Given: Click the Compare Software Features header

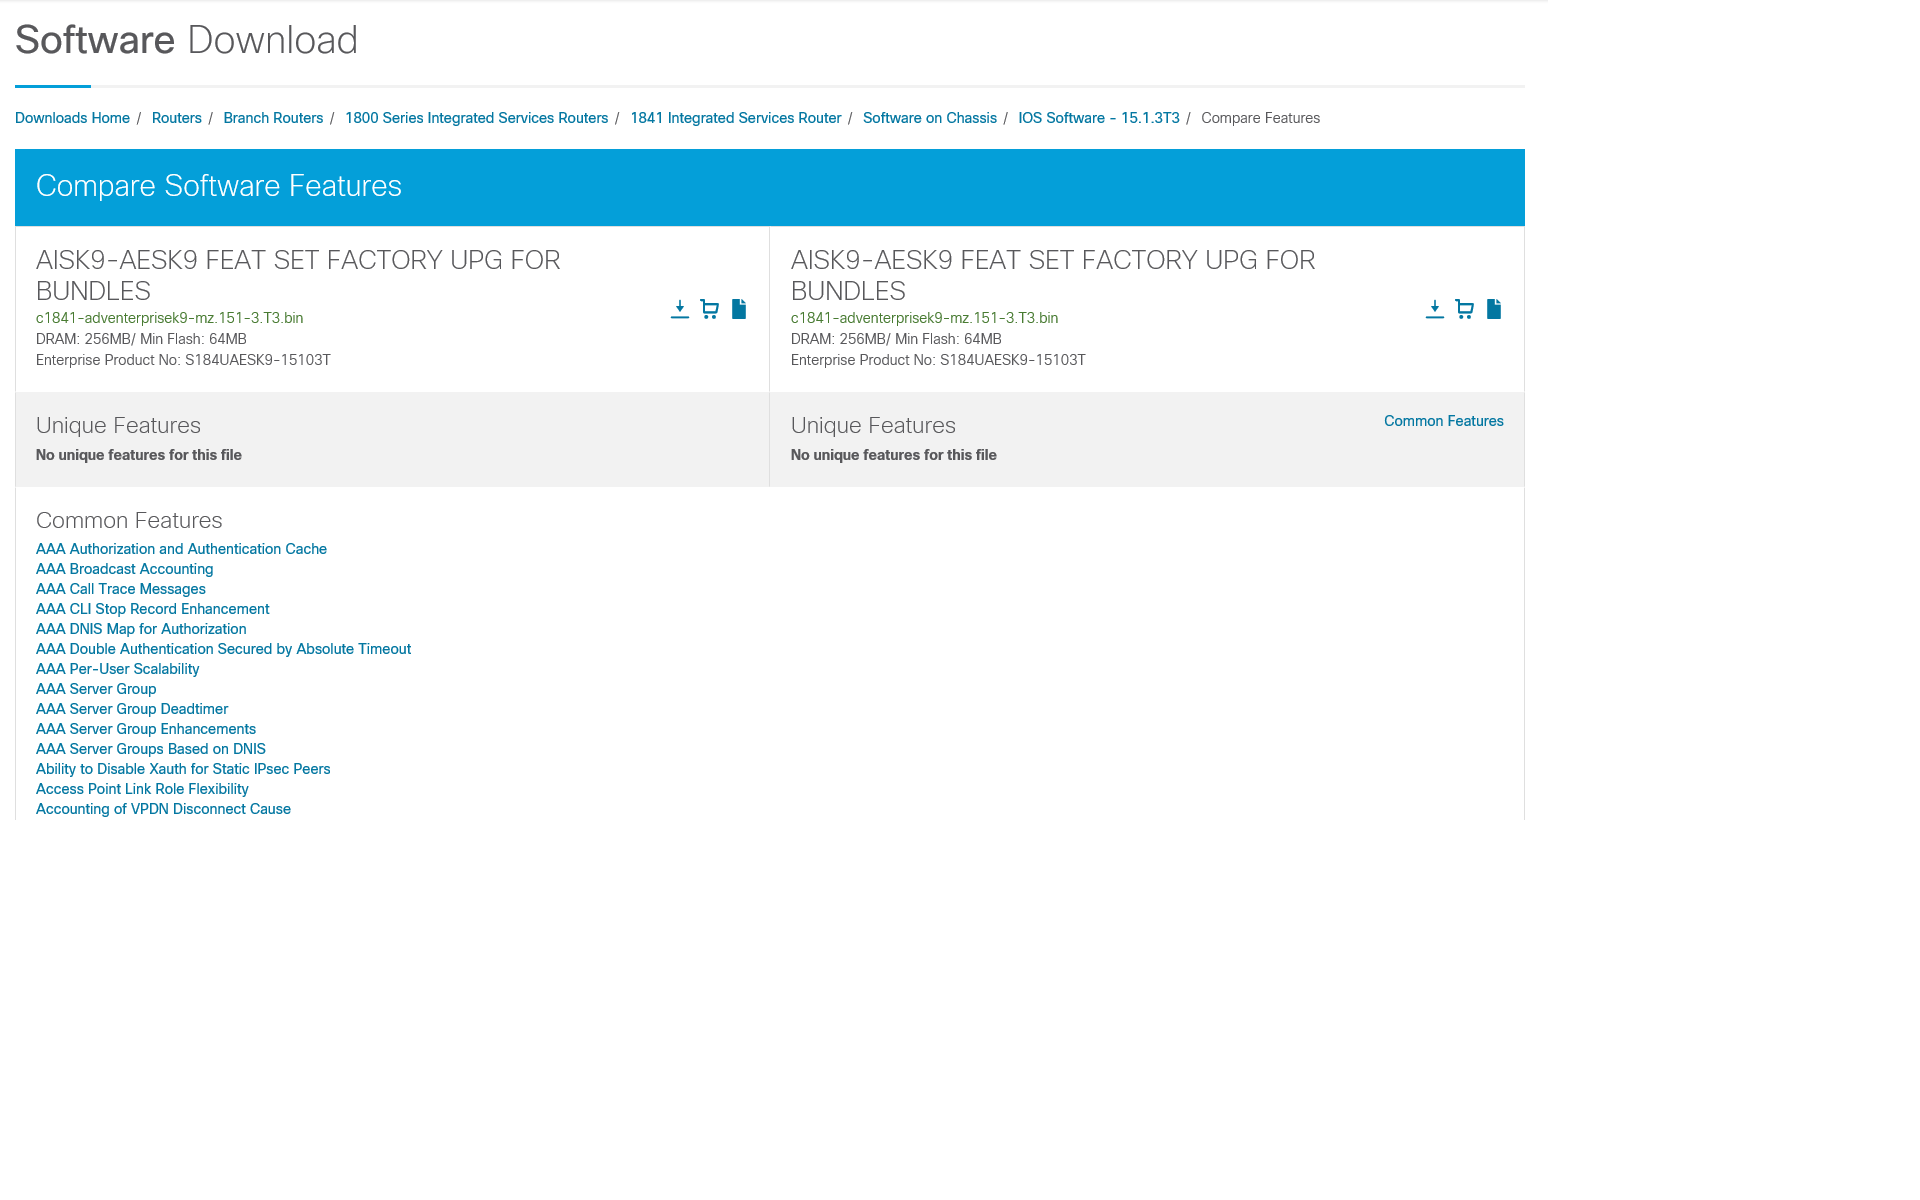Looking at the screenshot, I should (218, 186).
